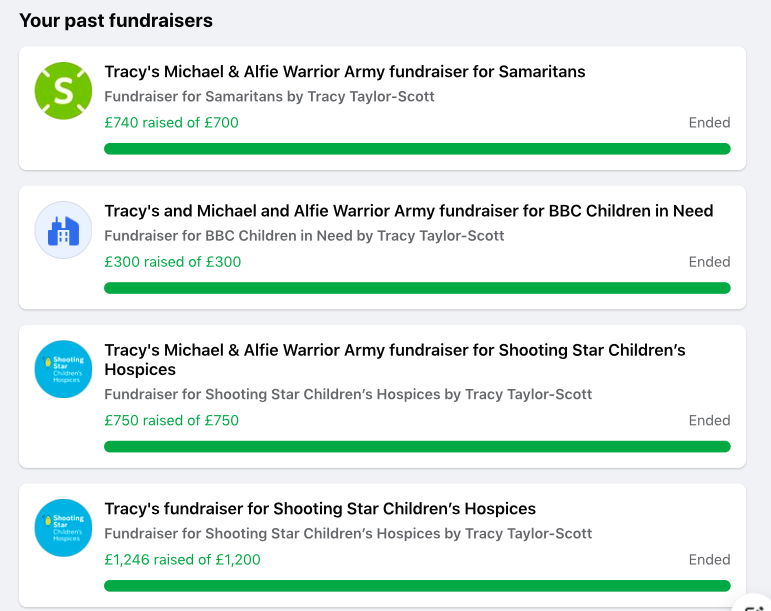Click the £740 raised of £700 text
This screenshot has width=771, height=611.
pyautogui.click(x=171, y=122)
